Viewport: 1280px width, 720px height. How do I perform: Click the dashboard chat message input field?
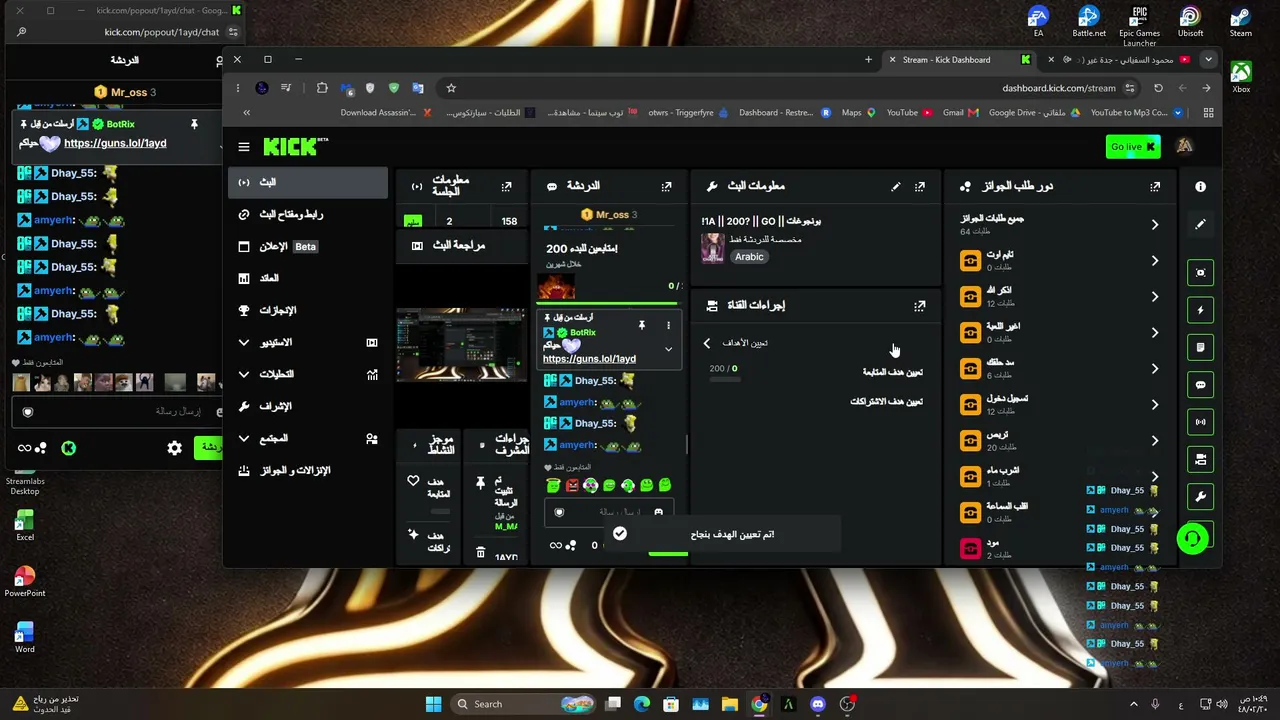coord(608,512)
